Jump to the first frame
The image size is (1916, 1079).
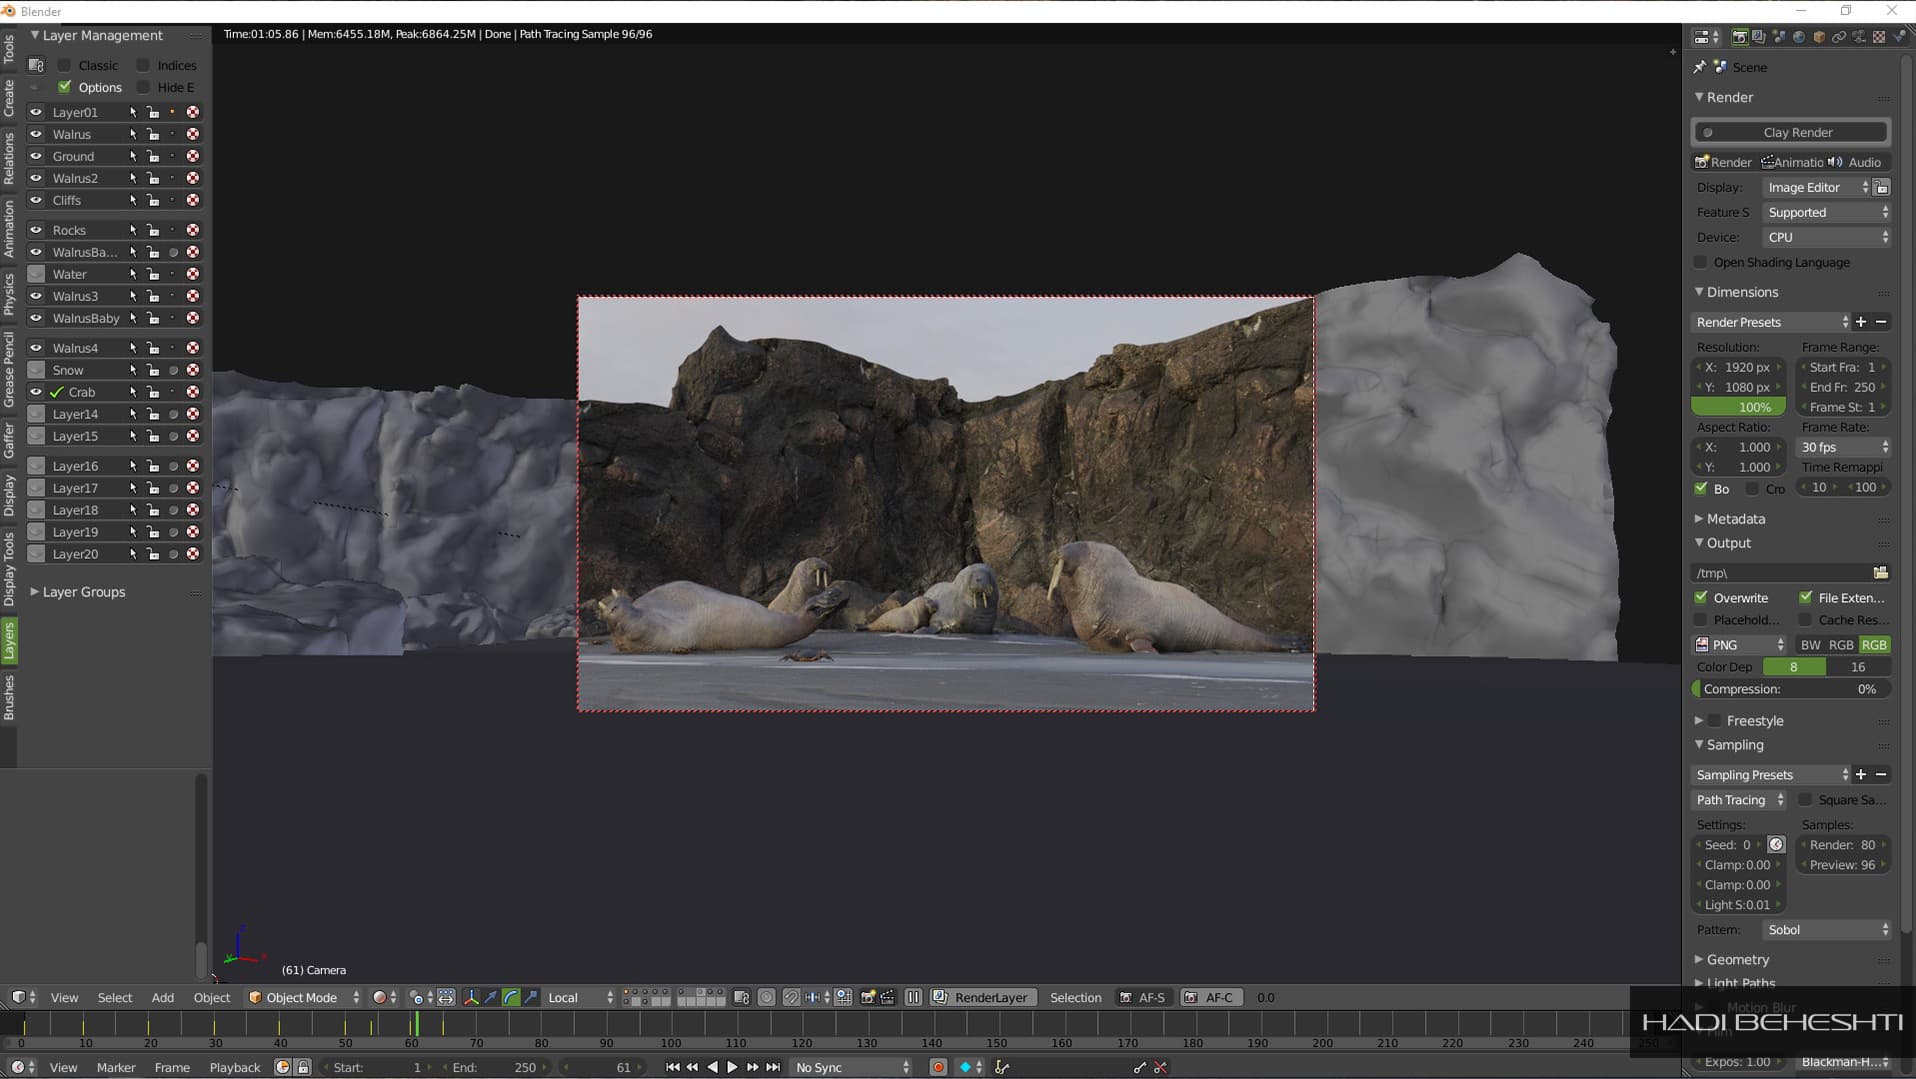[672, 1067]
